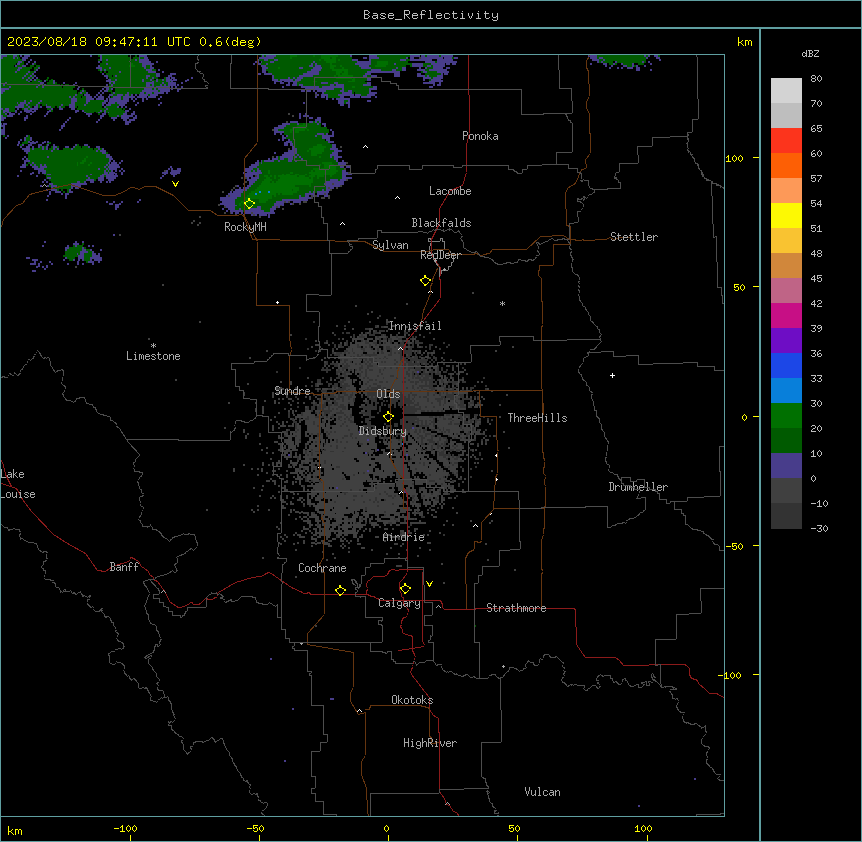Viewport: 862px width, 842px height.
Task: Select the bright yellow swatch between 54 and 51
Action: coord(786,215)
